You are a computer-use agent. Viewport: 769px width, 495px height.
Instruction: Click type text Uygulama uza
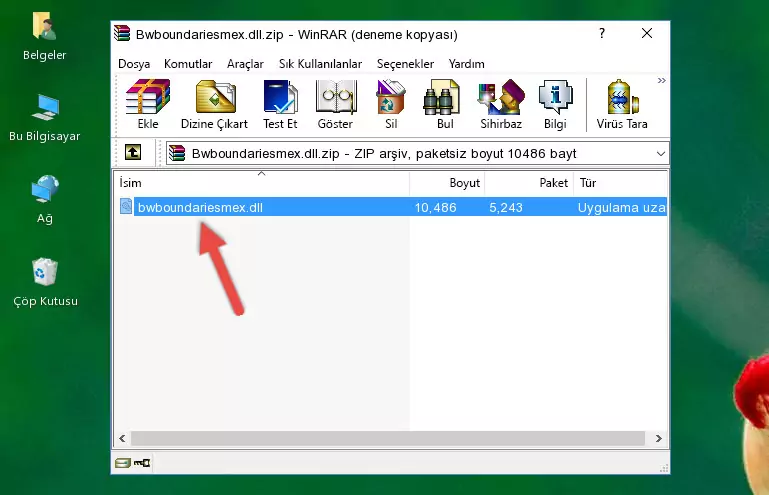click(621, 208)
